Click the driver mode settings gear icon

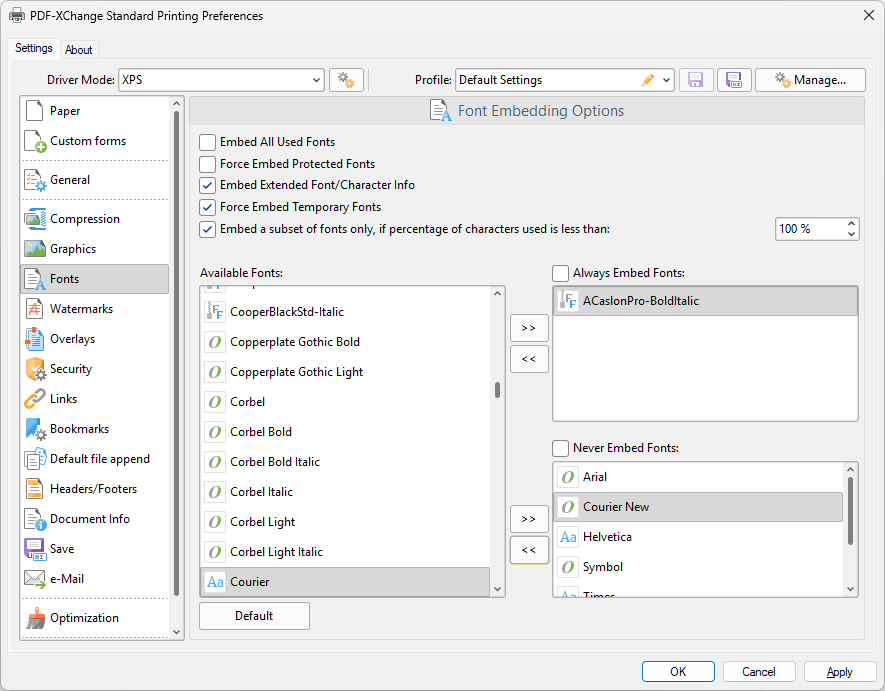[x=346, y=80]
